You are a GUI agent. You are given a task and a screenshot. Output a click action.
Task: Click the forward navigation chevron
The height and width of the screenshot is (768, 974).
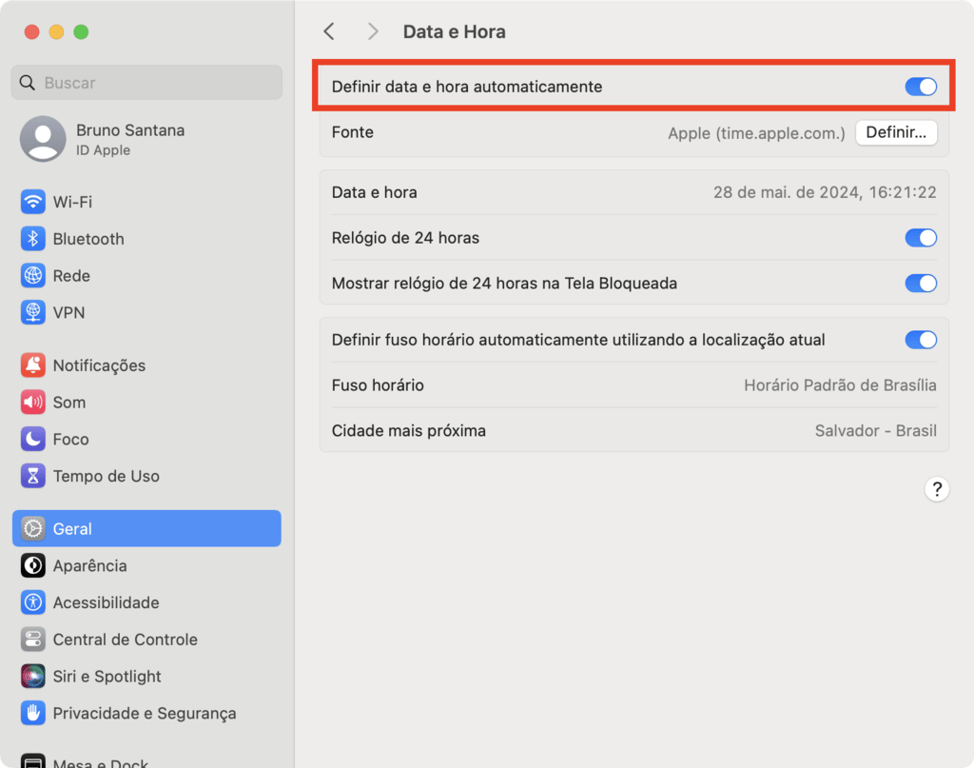click(x=372, y=31)
